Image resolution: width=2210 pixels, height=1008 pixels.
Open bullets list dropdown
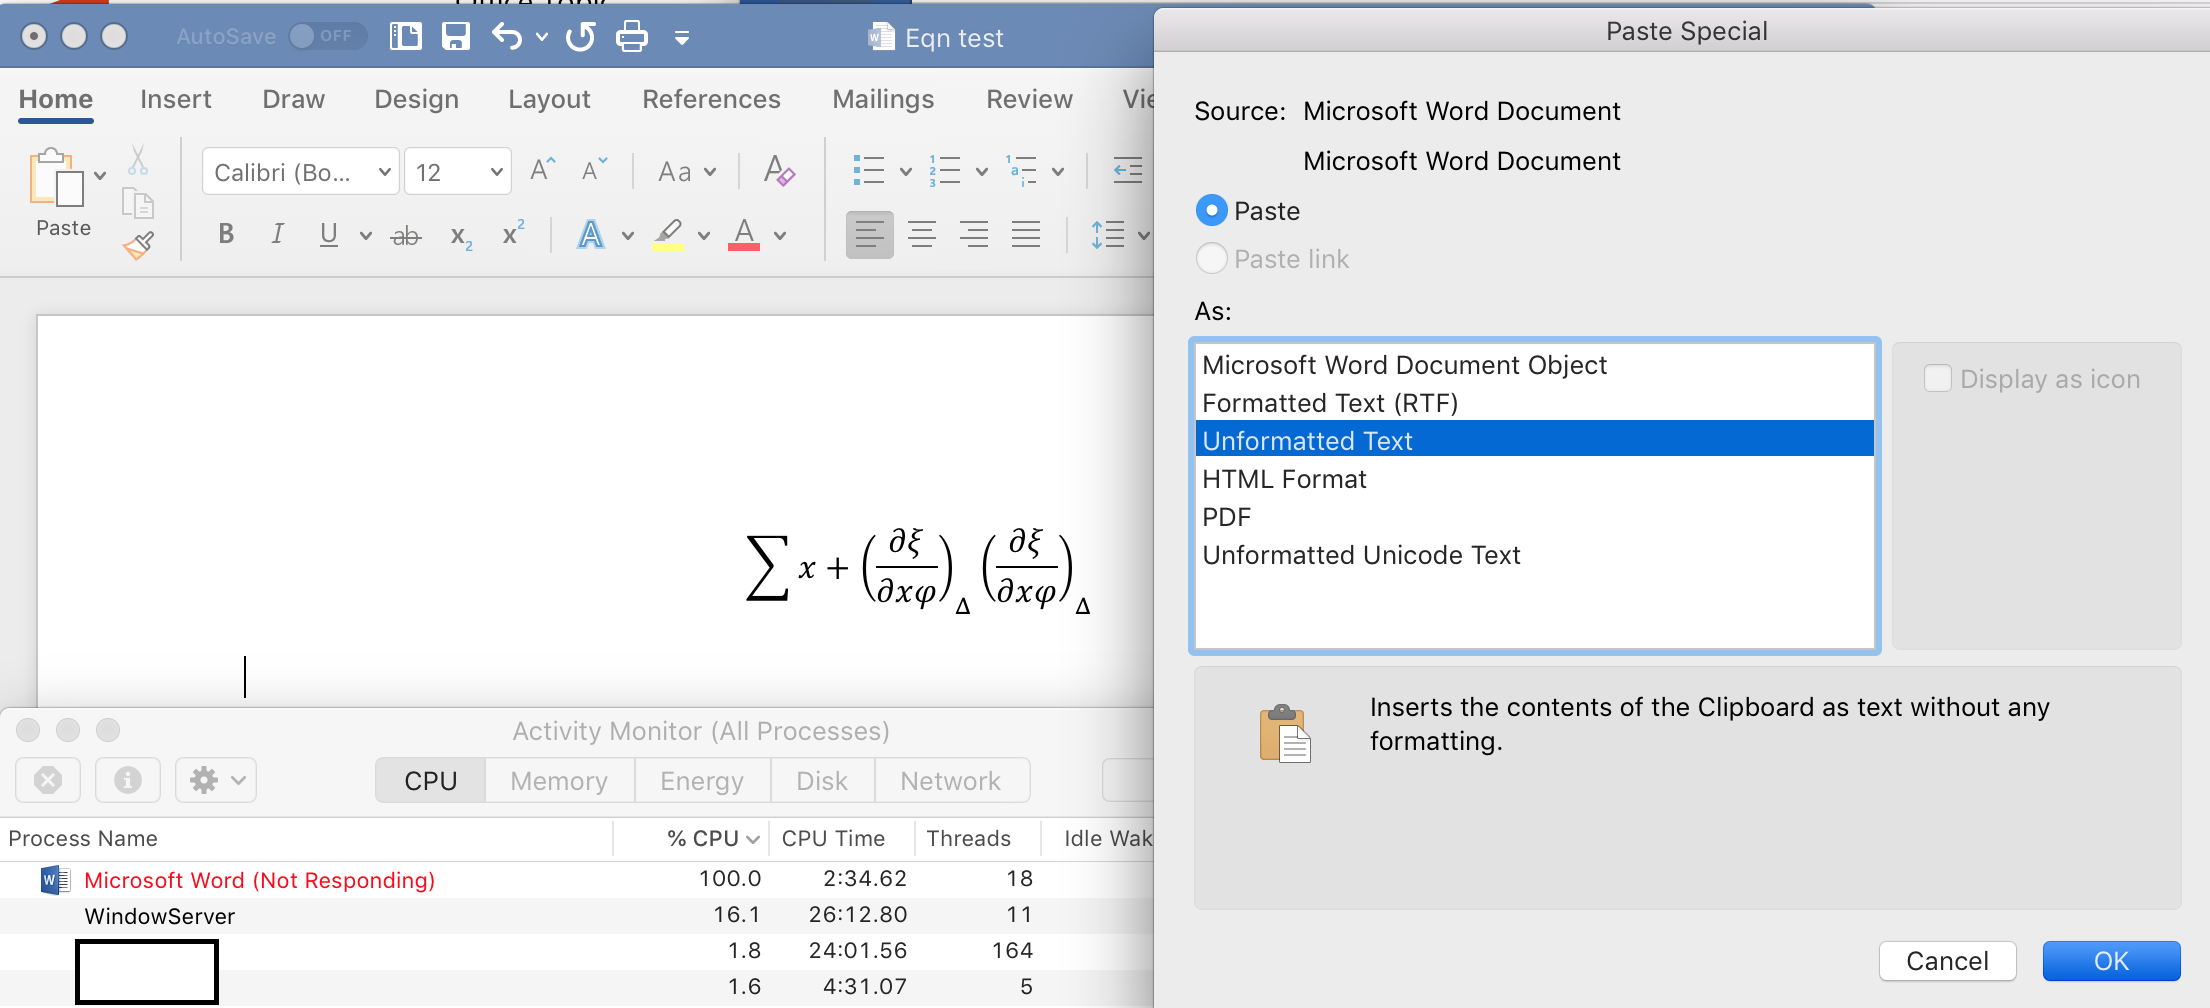pyautogui.click(x=906, y=172)
